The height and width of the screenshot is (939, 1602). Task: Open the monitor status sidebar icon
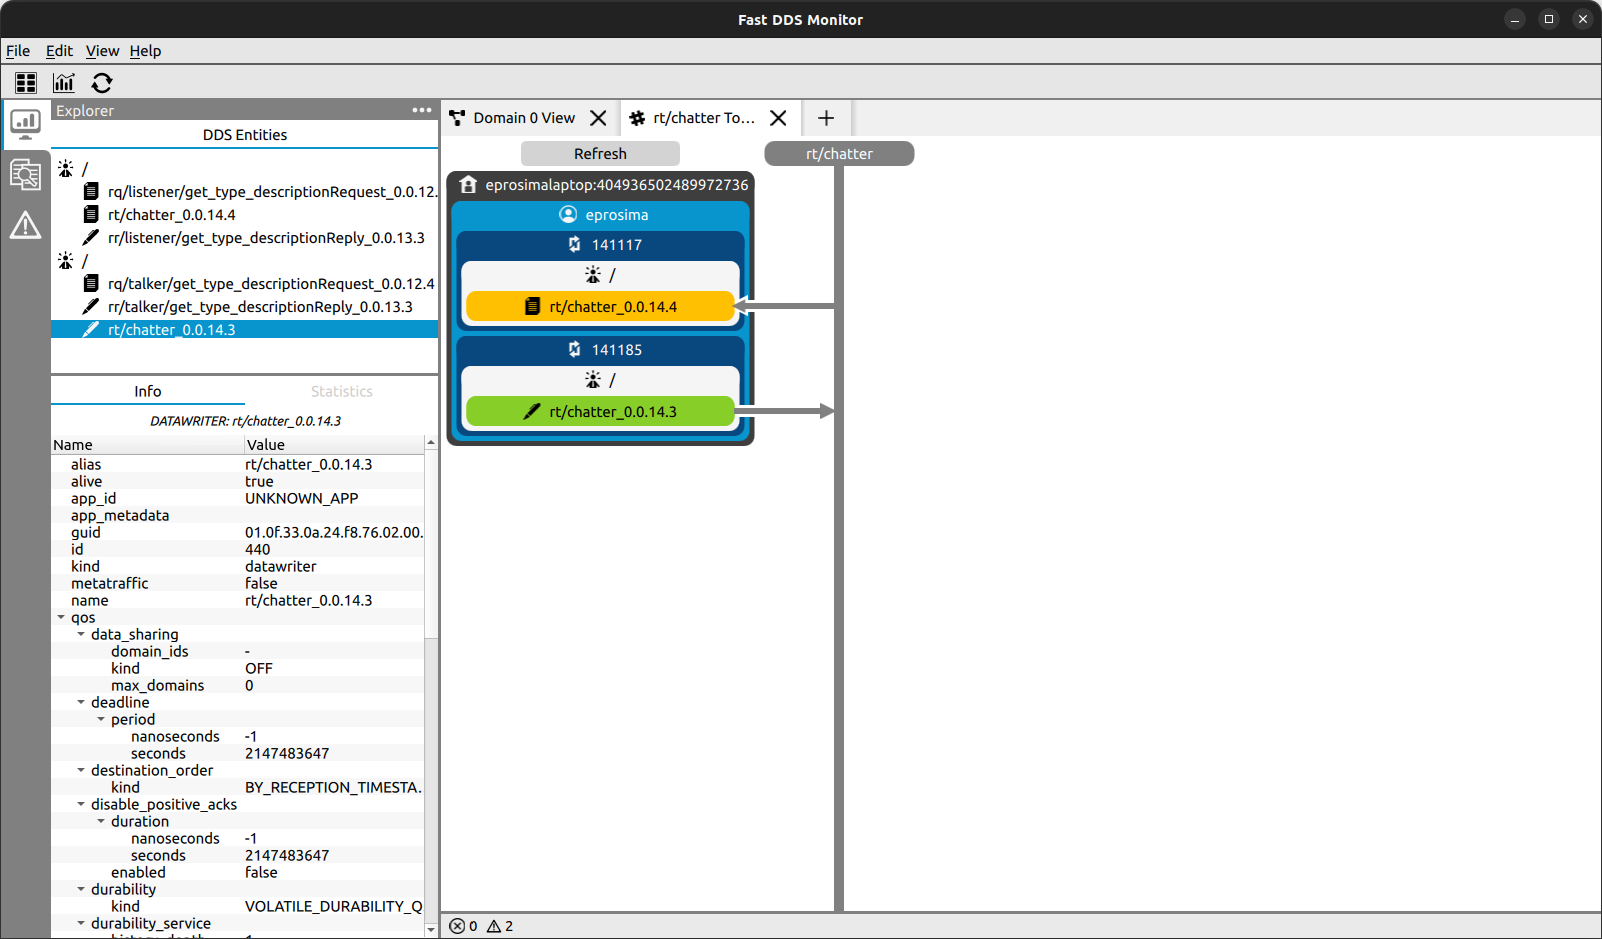pos(25,124)
